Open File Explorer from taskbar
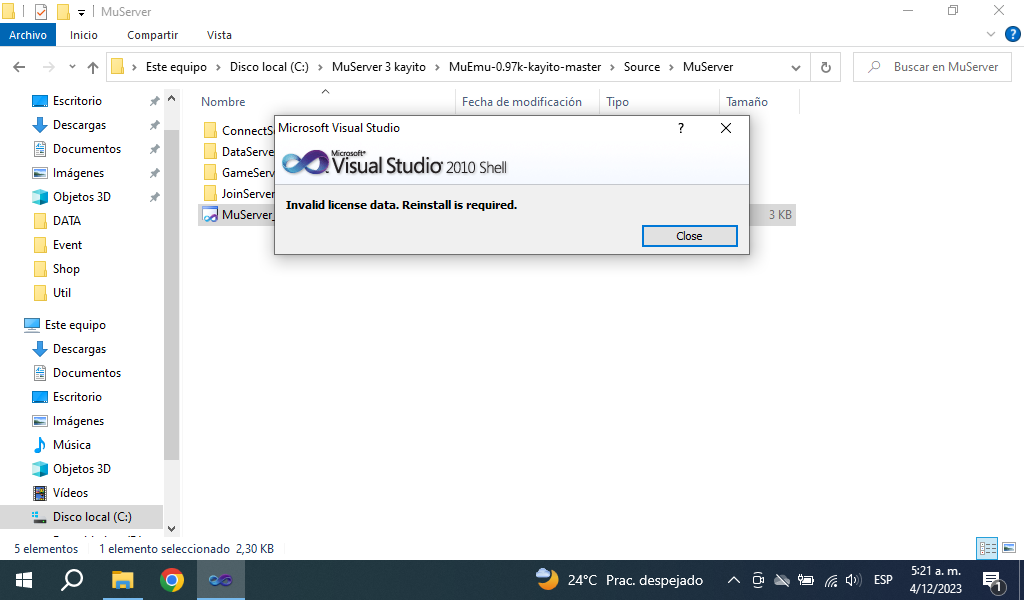 coord(122,580)
